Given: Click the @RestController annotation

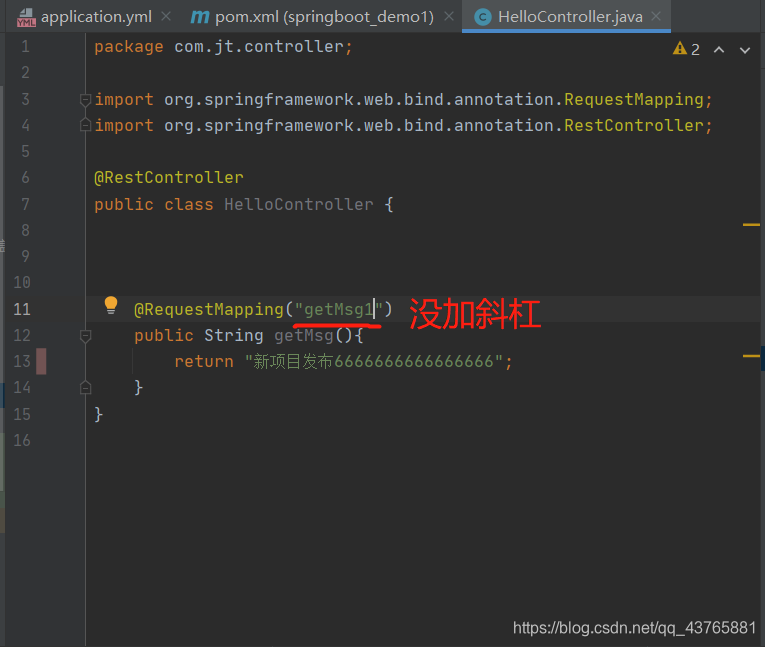Looking at the screenshot, I should tap(169, 178).
